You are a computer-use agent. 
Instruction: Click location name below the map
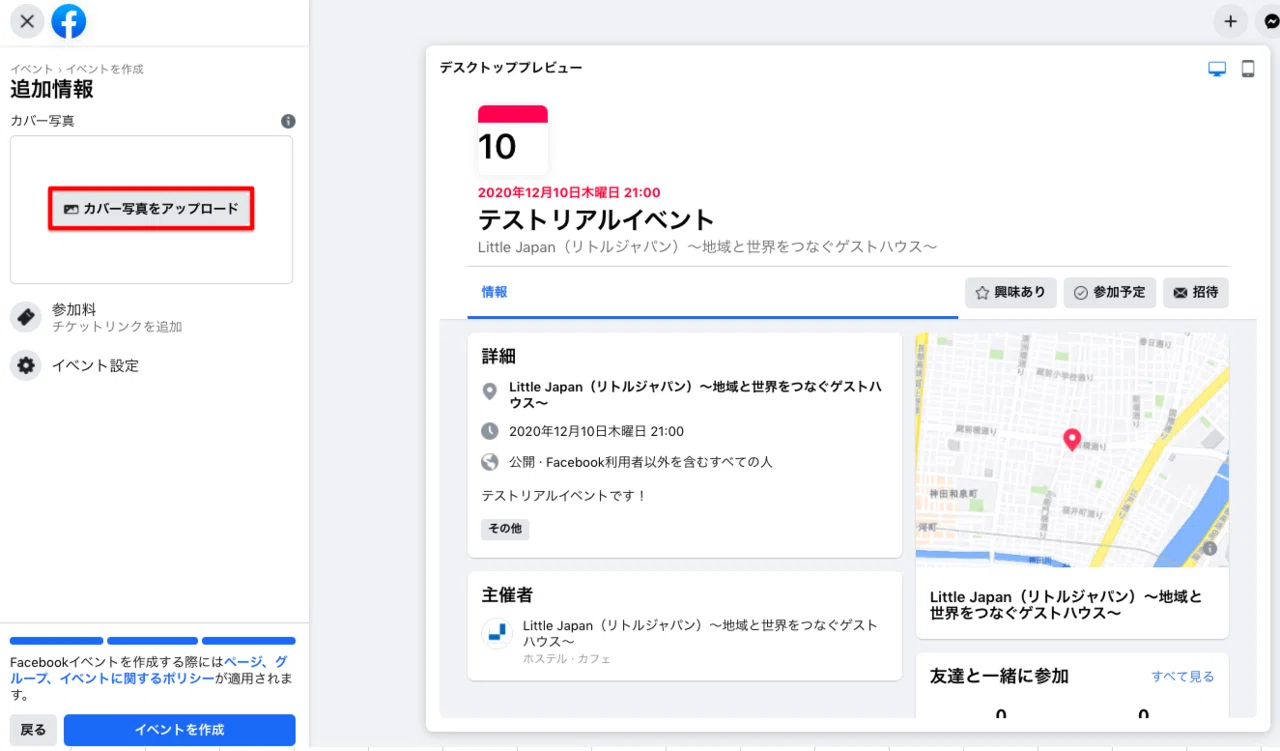(x=1066, y=604)
